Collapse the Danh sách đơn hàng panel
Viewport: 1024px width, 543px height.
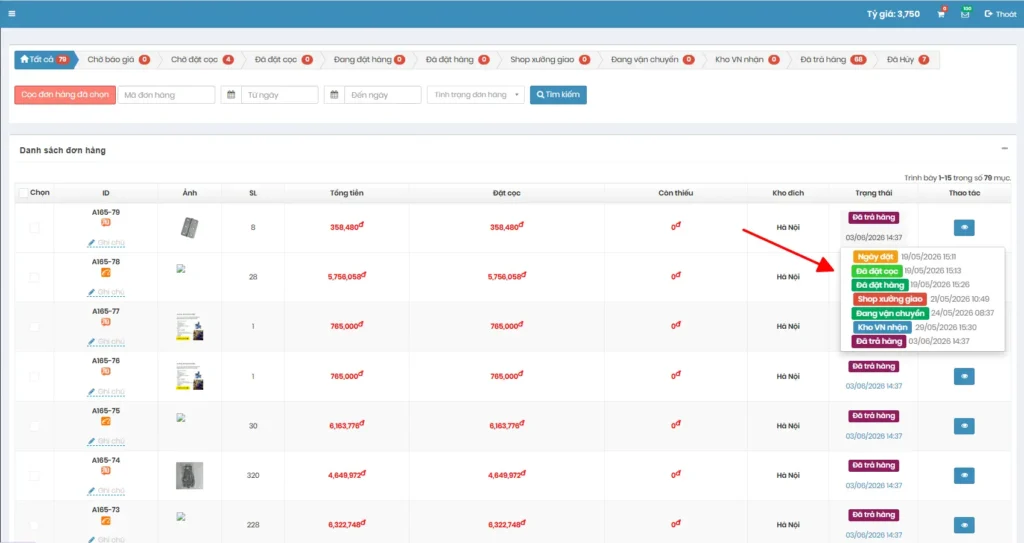1004,148
